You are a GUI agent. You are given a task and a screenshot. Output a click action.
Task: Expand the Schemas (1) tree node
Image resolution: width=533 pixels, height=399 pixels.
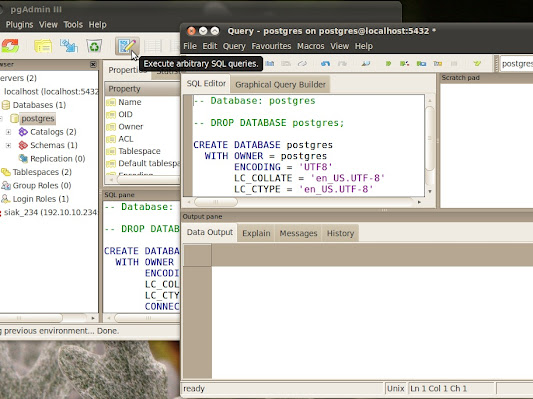[8, 145]
